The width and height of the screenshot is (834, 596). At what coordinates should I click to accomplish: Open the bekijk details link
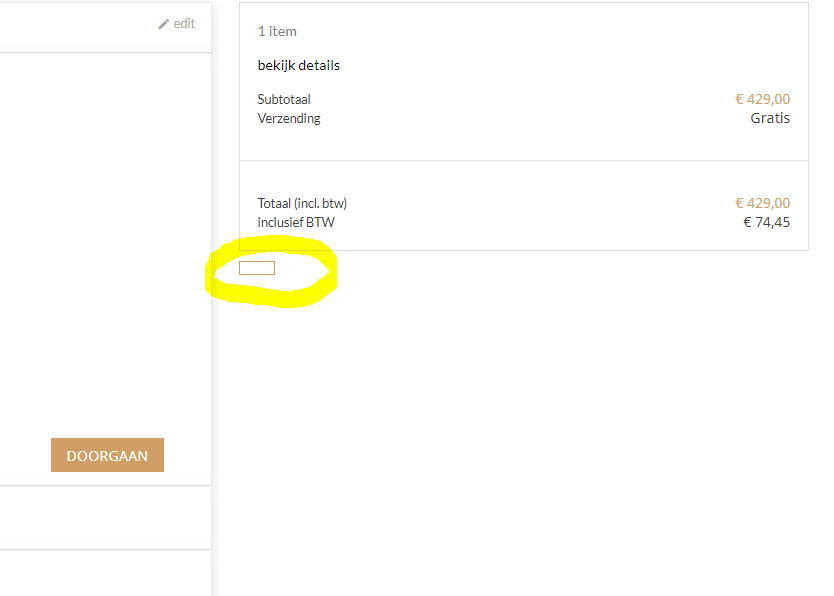(298, 65)
